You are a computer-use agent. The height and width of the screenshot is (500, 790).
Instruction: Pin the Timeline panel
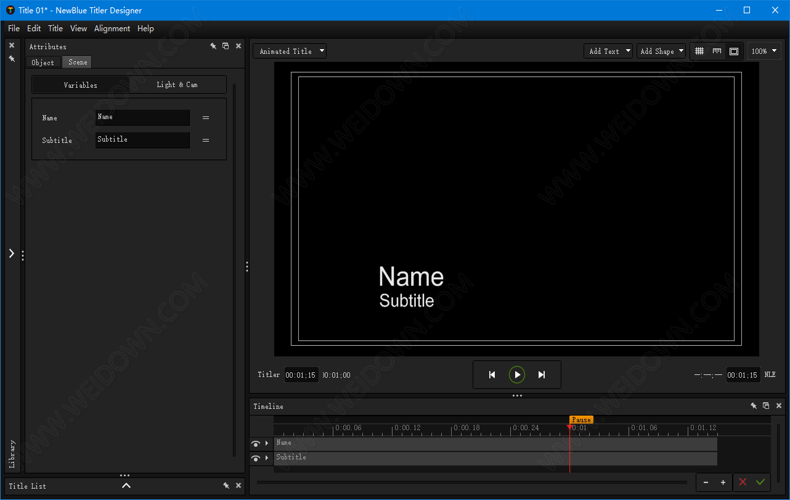[x=754, y=406]
